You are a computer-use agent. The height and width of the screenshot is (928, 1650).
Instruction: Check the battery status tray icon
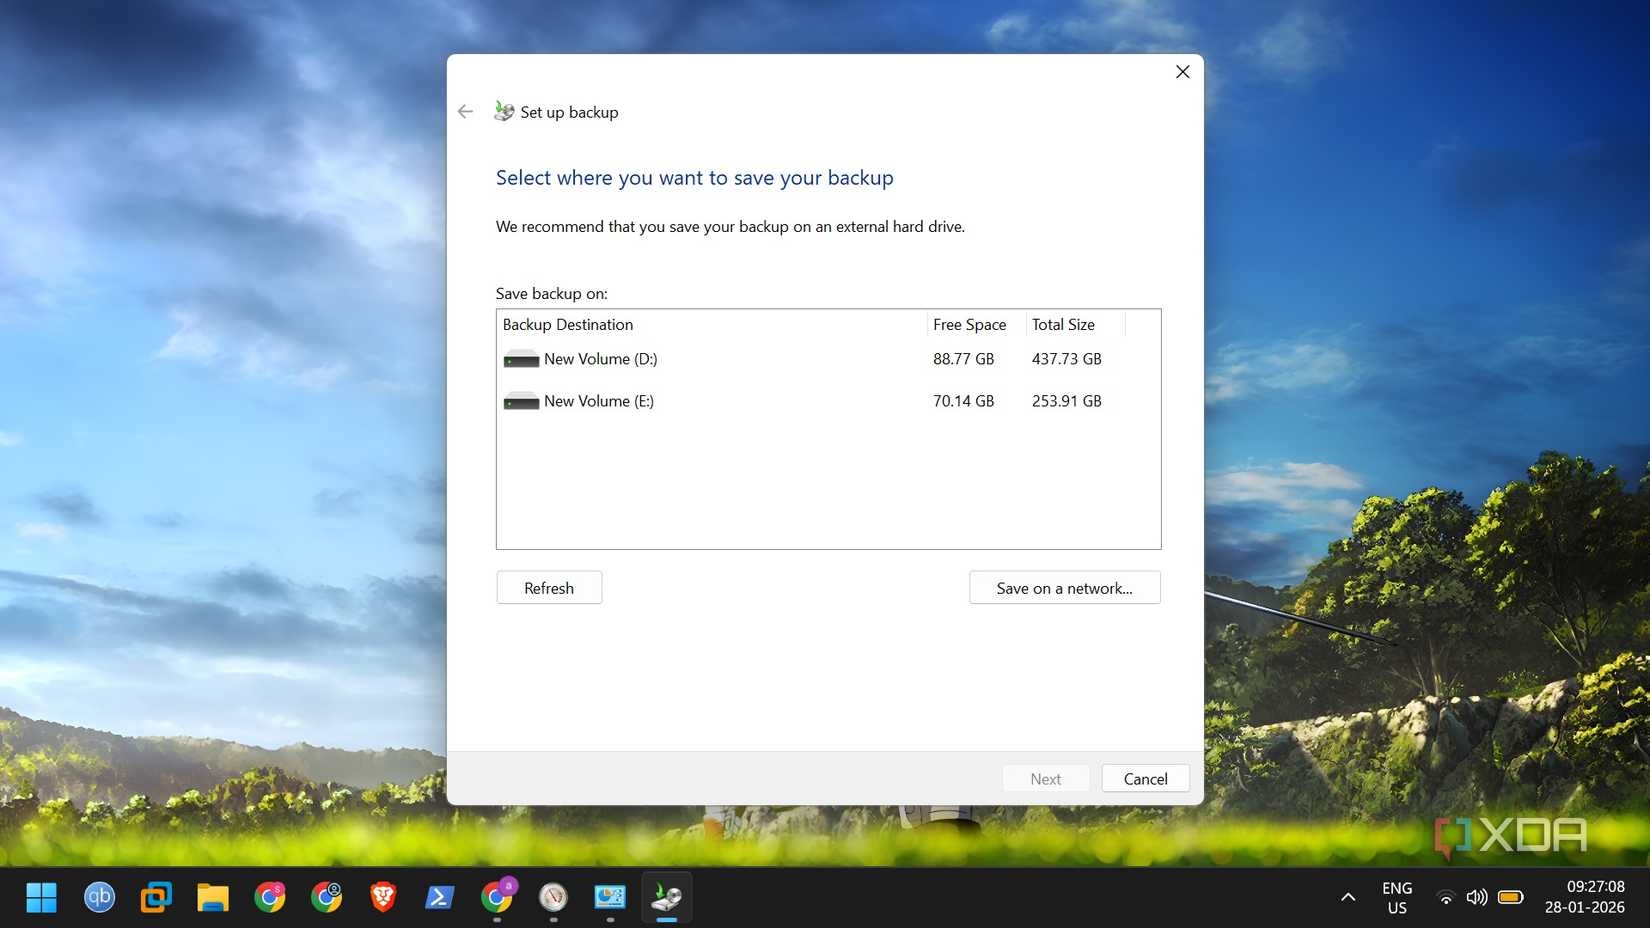(x=1510, y=897)
